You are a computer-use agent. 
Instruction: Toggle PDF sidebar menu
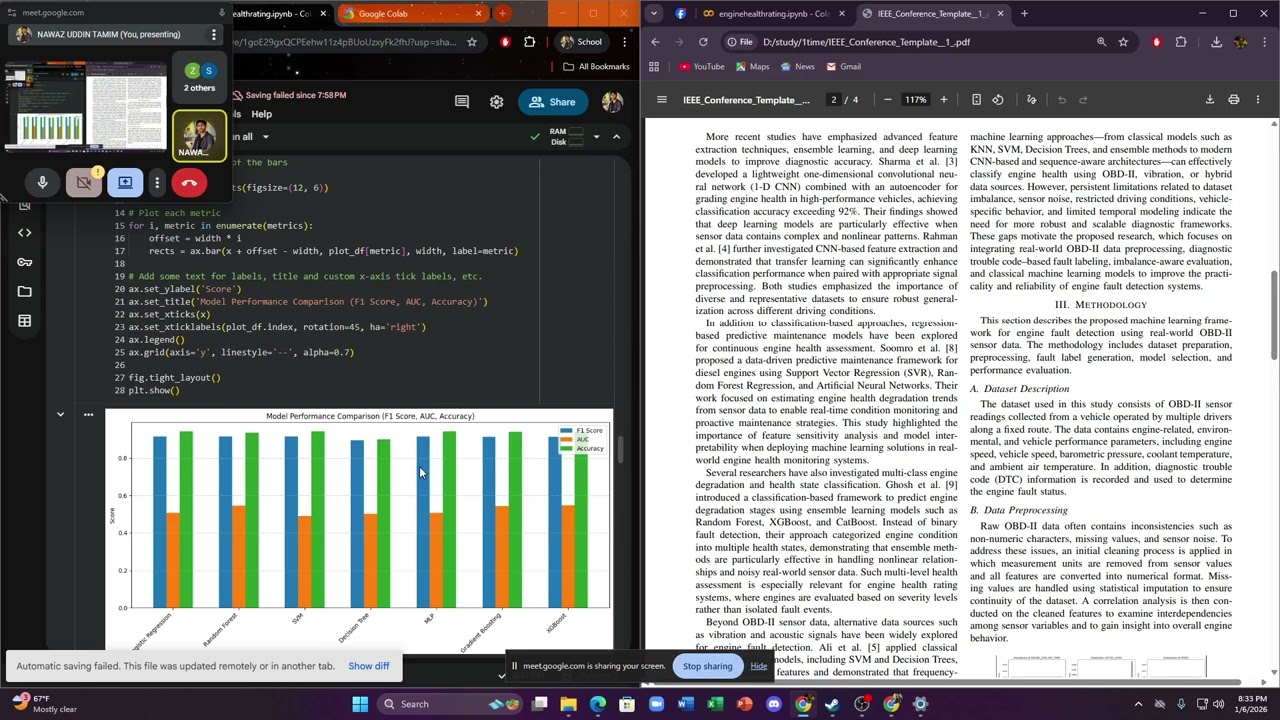pyautogui.click(x=661, y=100)
